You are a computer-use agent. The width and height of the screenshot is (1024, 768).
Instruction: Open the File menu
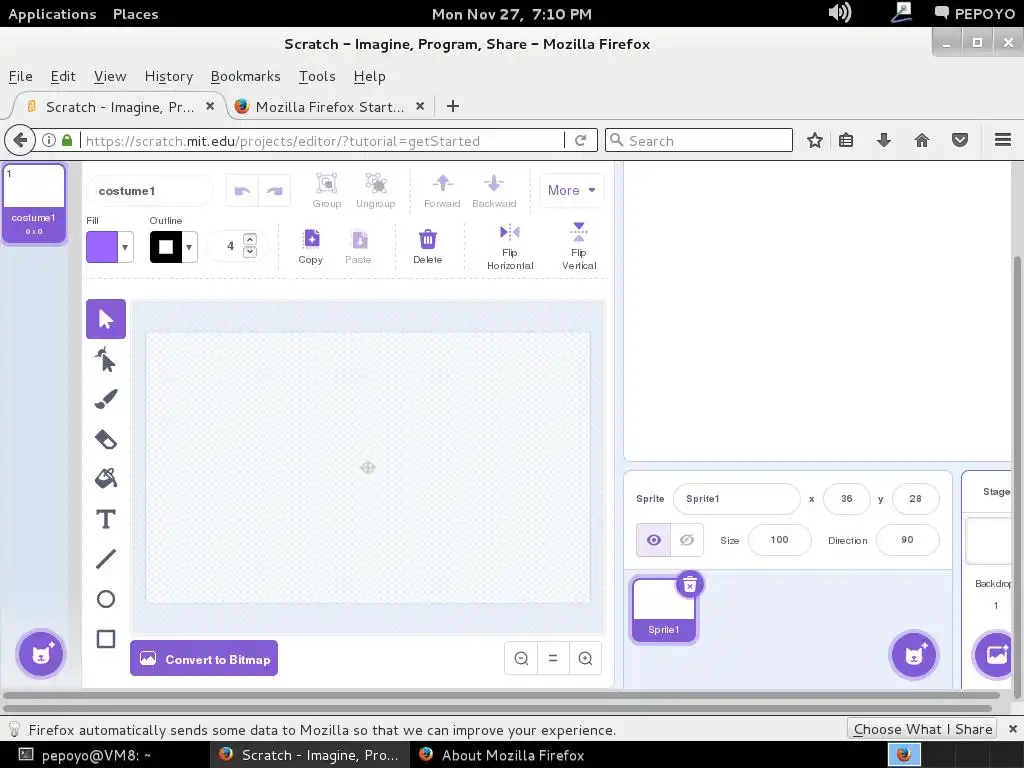tap(20, 76)
